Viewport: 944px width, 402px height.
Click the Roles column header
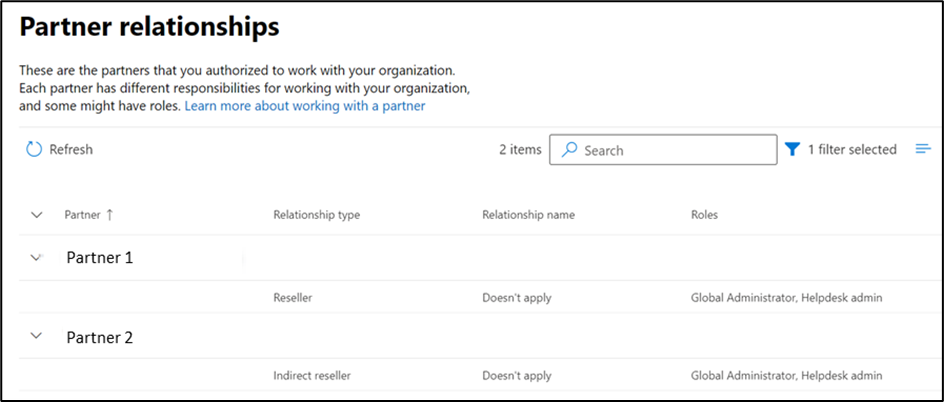click(704, 215)
